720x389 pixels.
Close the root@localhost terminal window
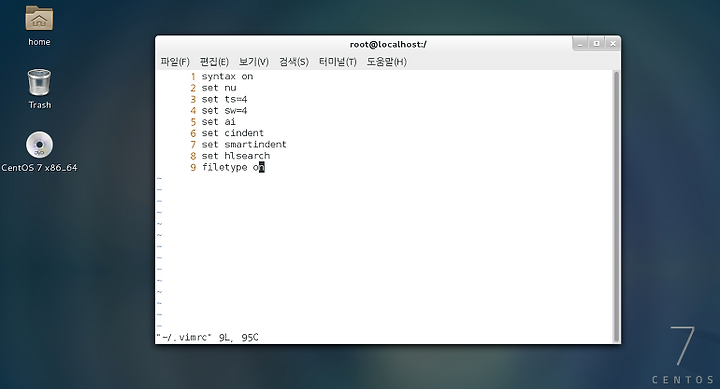(x=613, y=44)
